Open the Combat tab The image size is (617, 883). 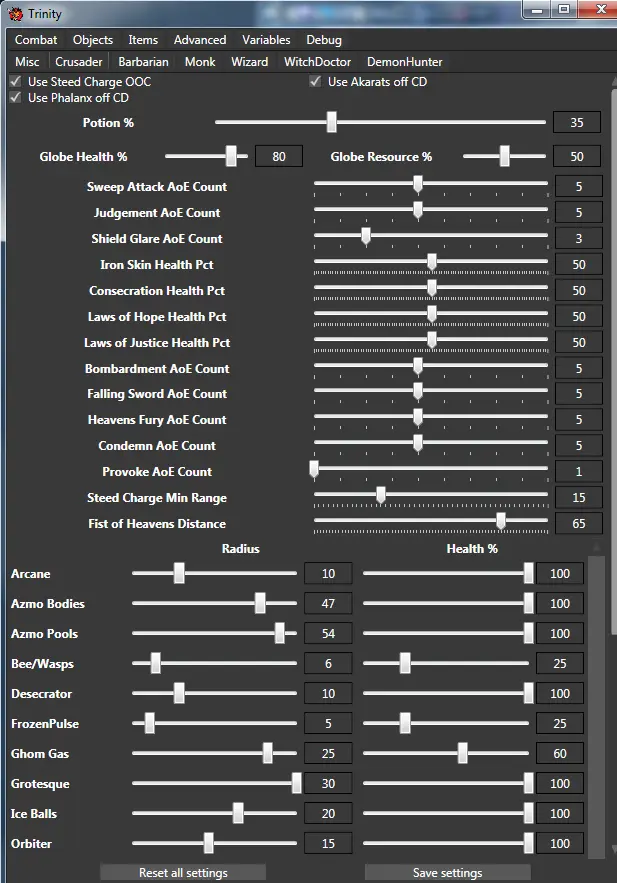[x=36, y=40]
